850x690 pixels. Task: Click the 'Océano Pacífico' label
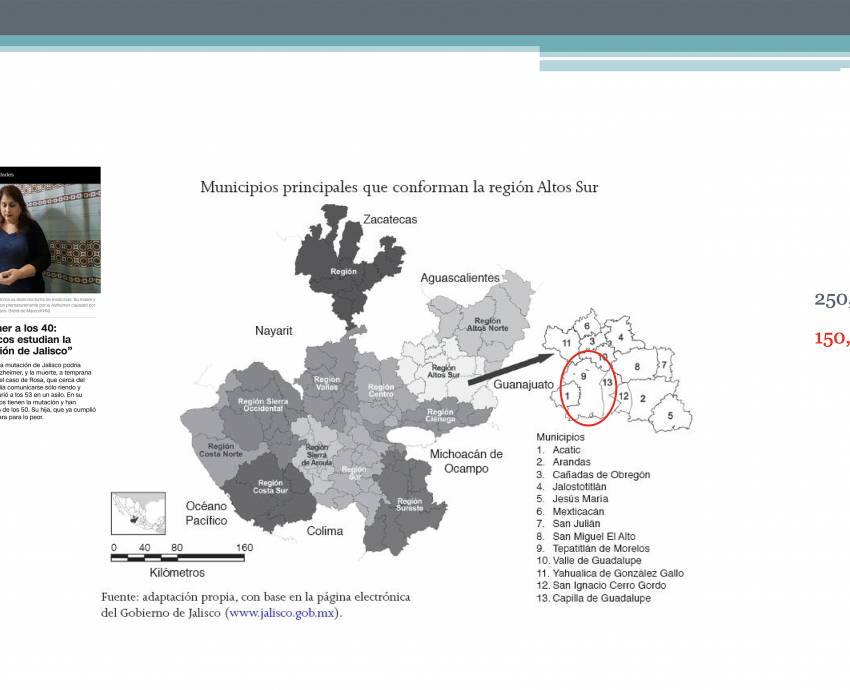point(207,513)
